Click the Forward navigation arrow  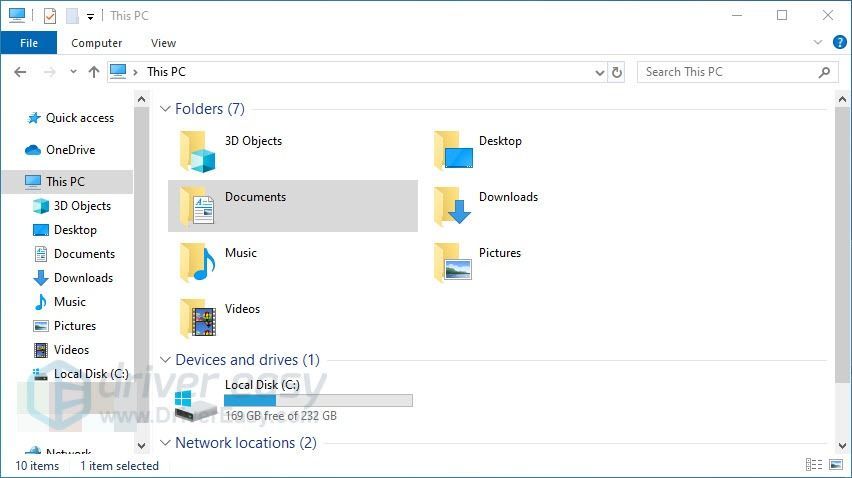click(49, 72)
